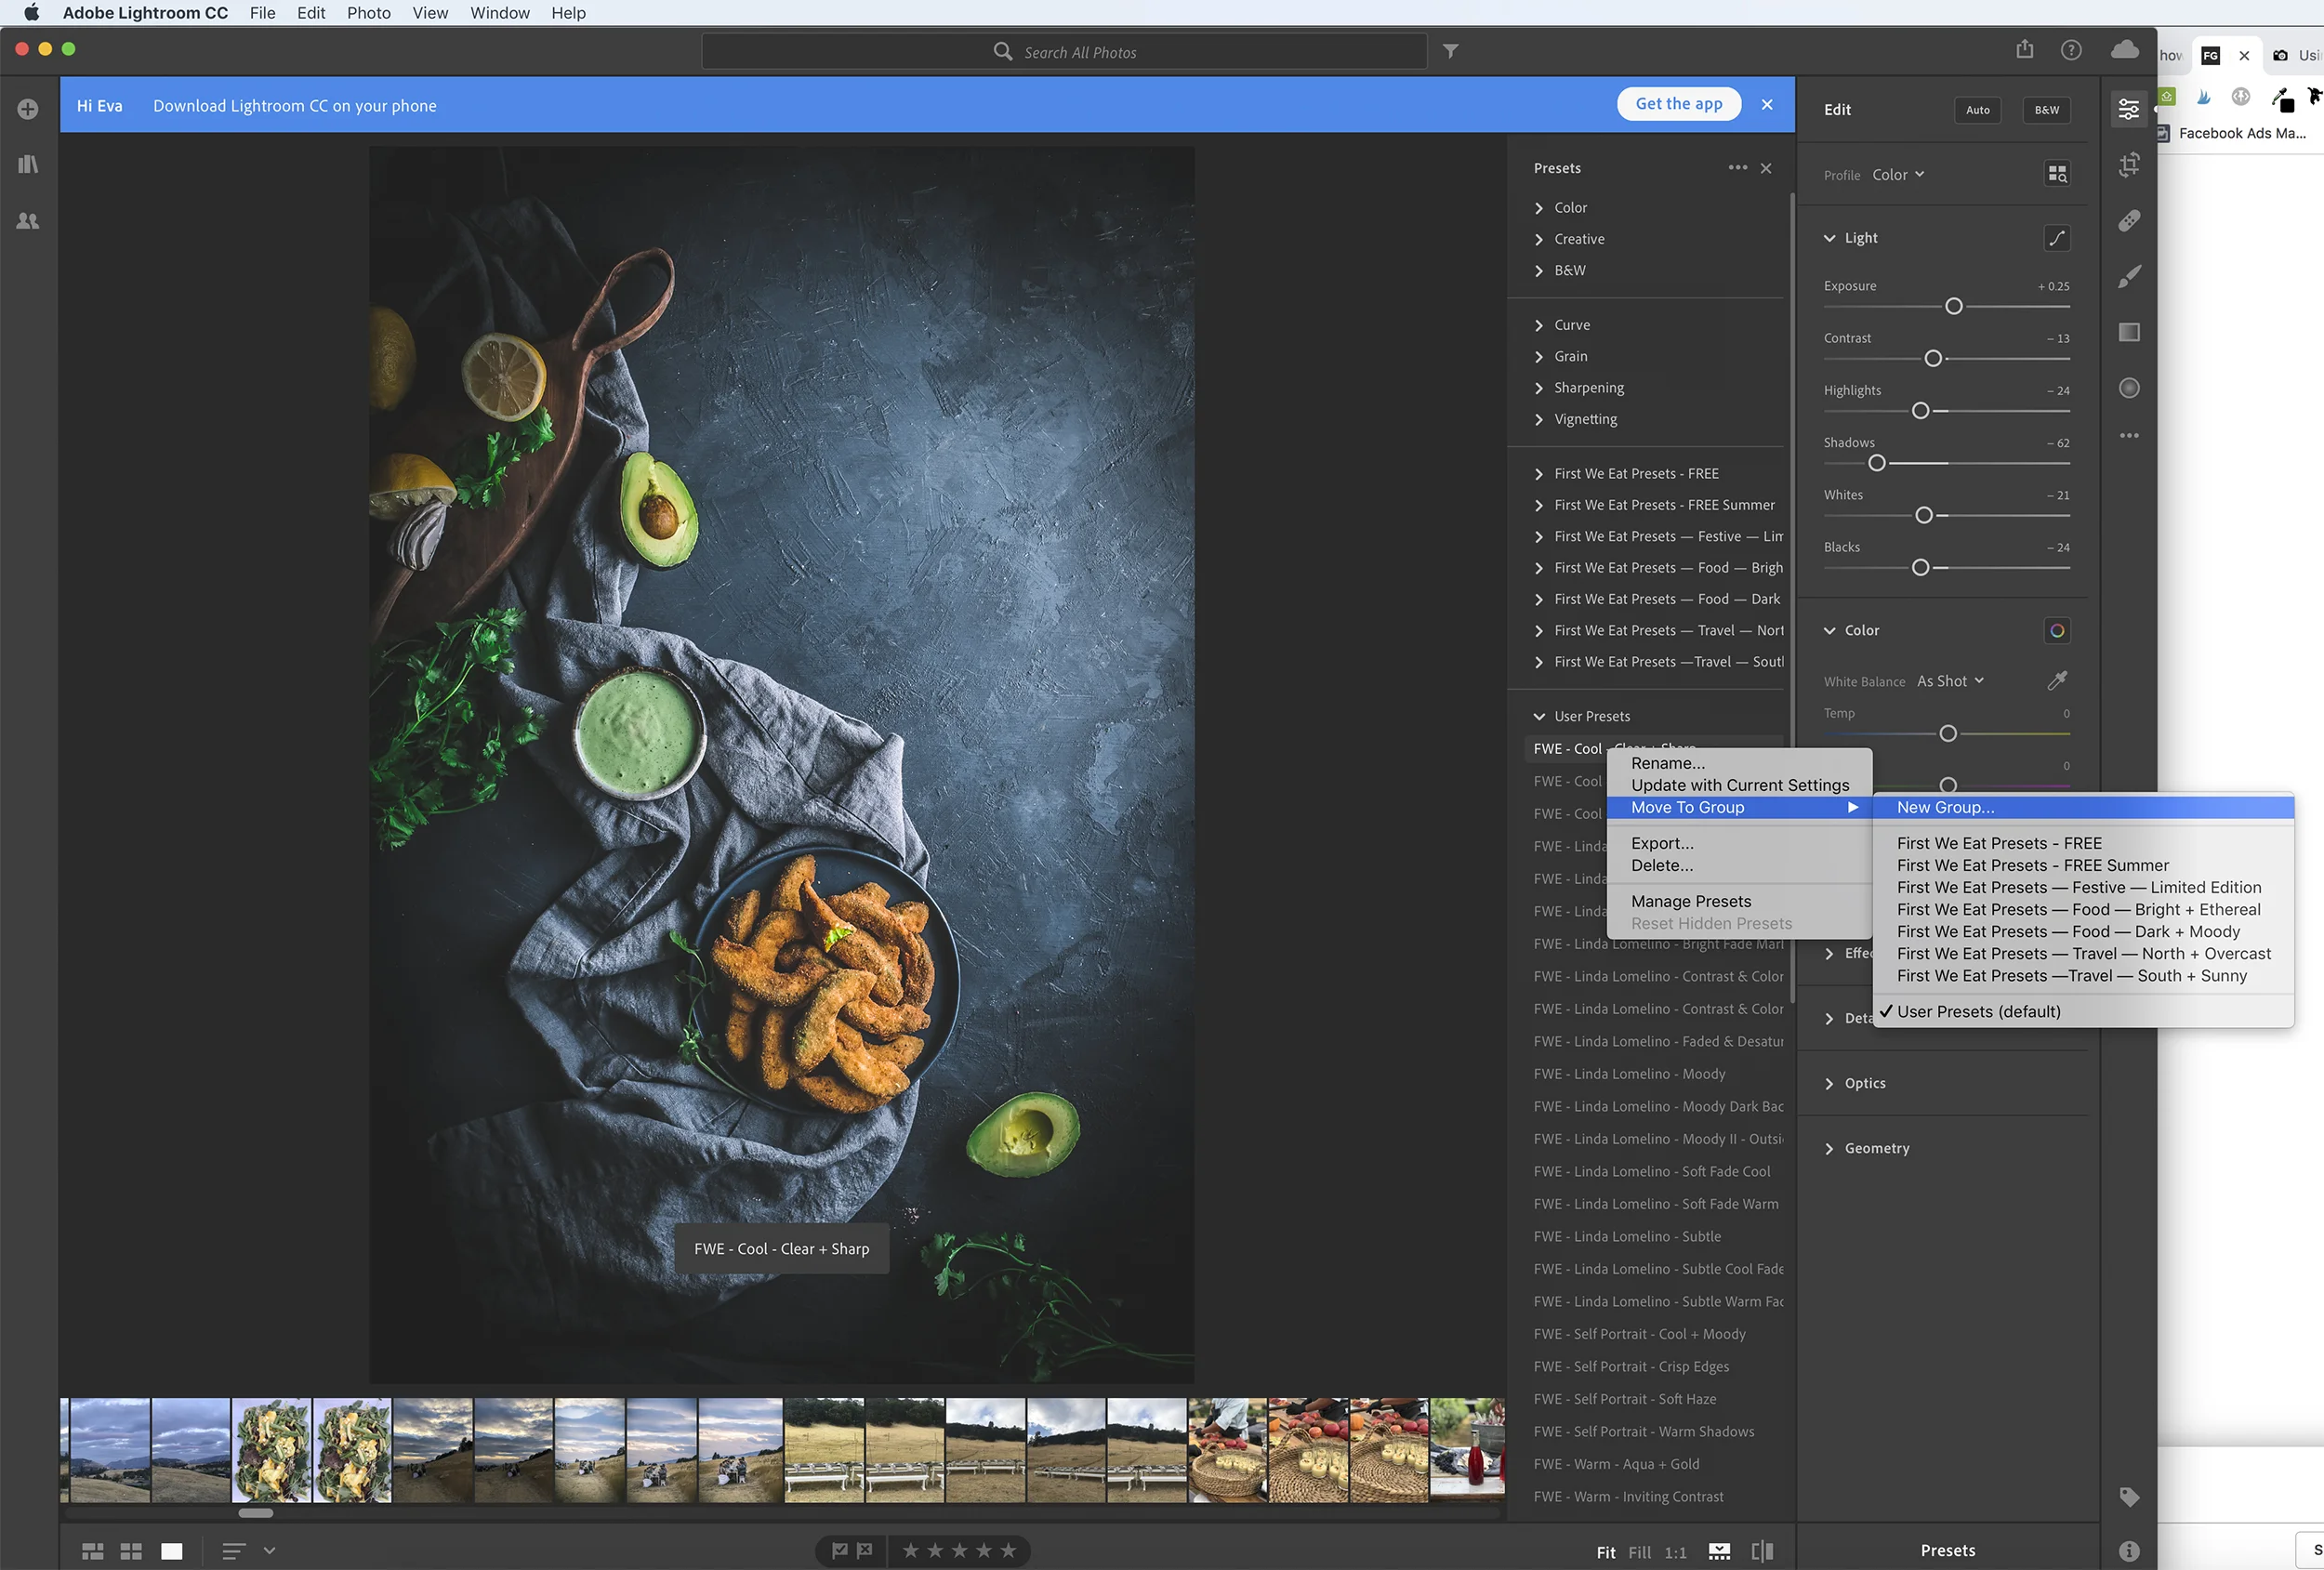The image size is (2324, 1570).
Task: Select the Healing Brush tool
Action: (2129, 220)
